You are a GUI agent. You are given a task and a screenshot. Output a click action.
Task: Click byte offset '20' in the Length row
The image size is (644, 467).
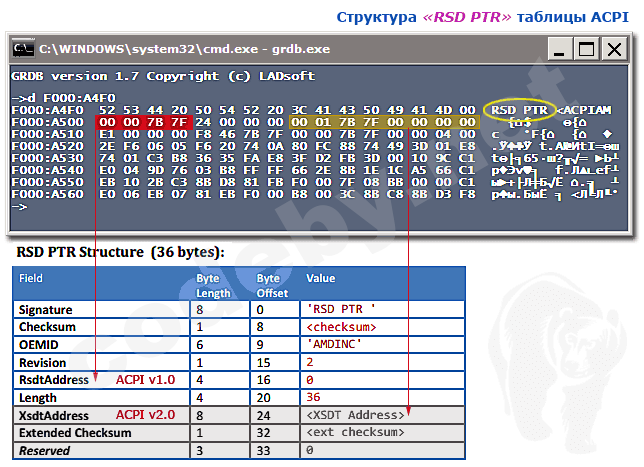[264, 398]
